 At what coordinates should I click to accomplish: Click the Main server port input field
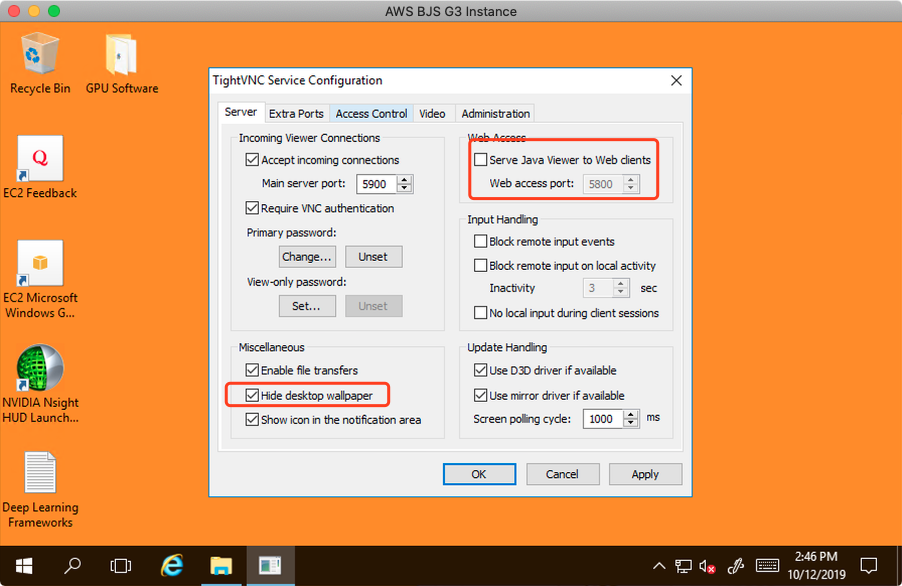[375, 184]
